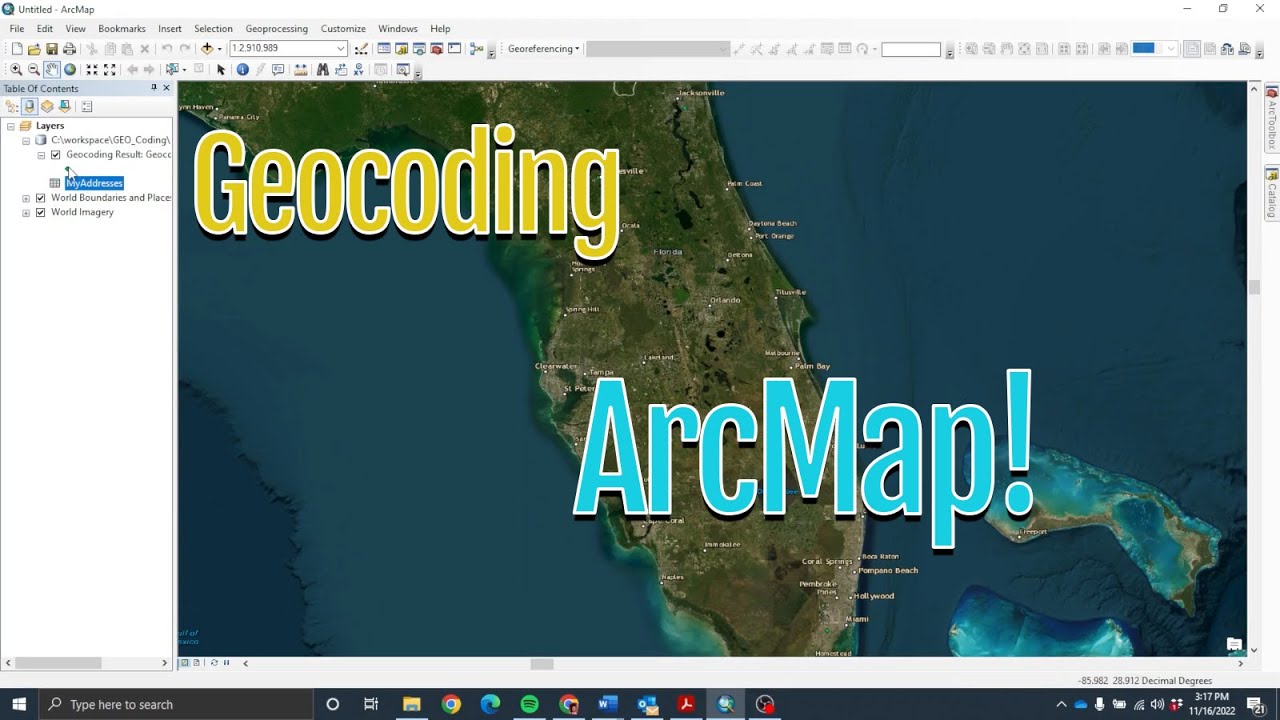
Task: Open the Catalog window toolbar icon
Action: click(401, 48)
